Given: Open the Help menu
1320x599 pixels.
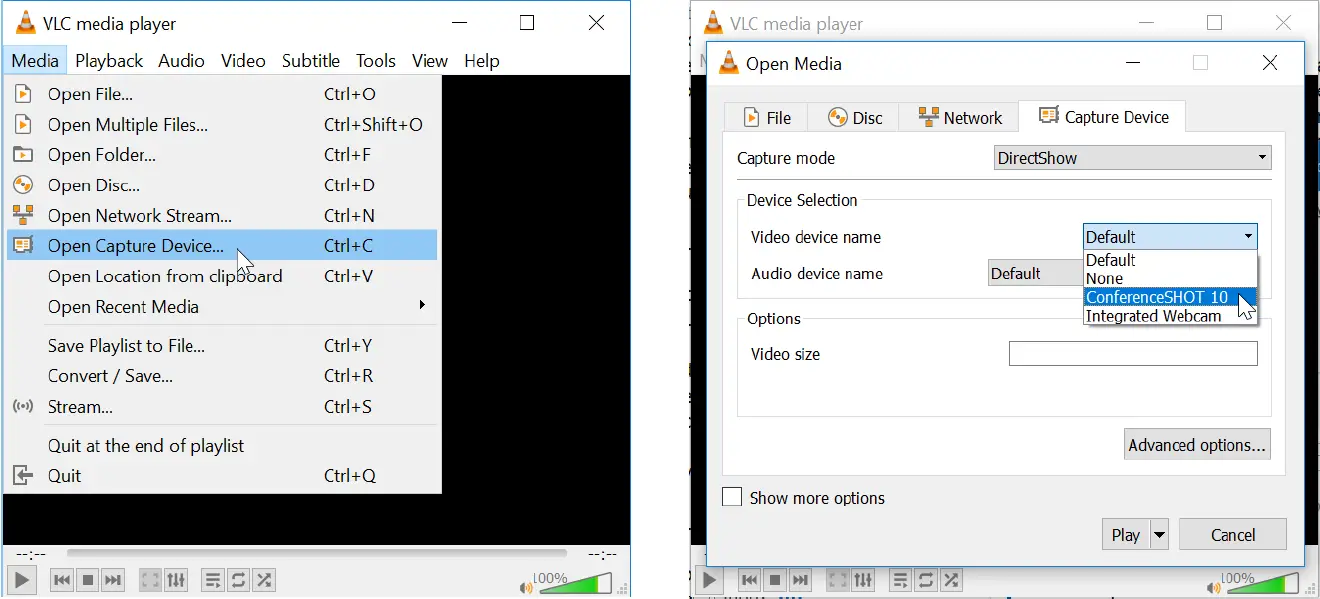Looking at the screenshot, I should (482, 61).
